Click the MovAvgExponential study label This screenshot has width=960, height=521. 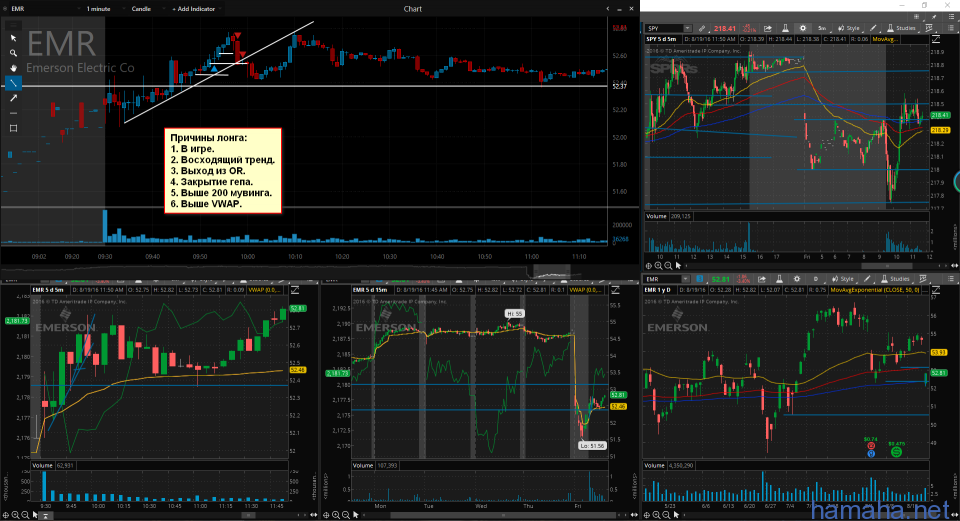(x=876, y=290)
